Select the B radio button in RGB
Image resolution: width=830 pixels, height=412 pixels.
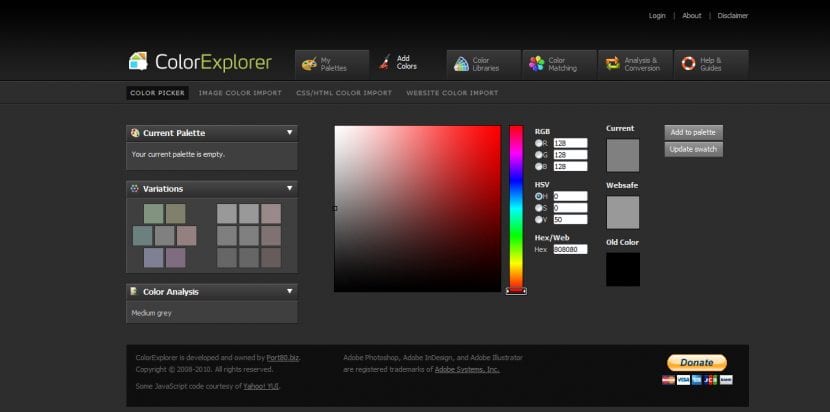tap(539, 166)
